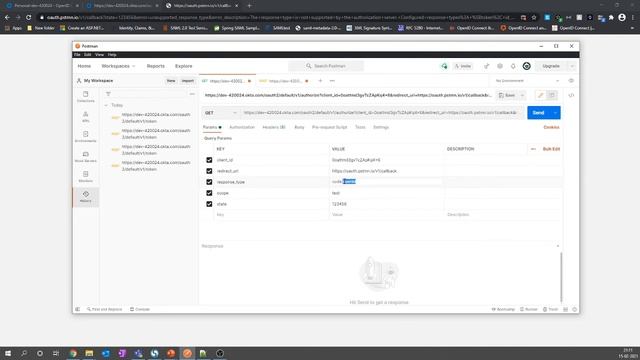Click the Search Postman field
This screenshot has width=640, height=360.
point(326,66)
